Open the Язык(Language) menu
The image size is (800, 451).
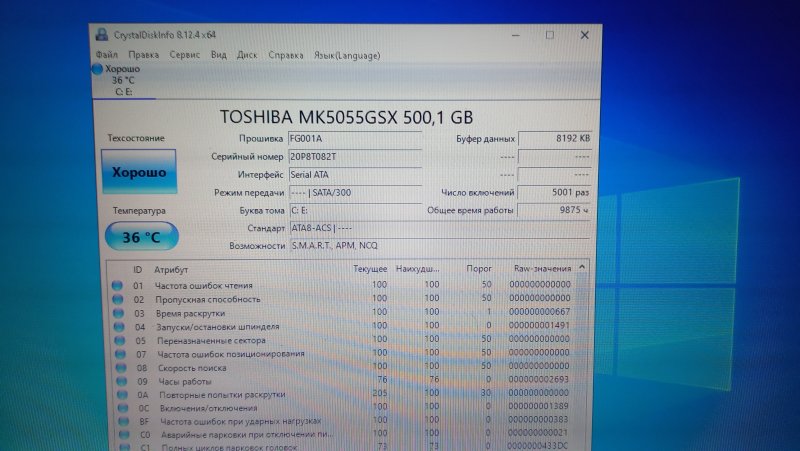click(347, 55)
